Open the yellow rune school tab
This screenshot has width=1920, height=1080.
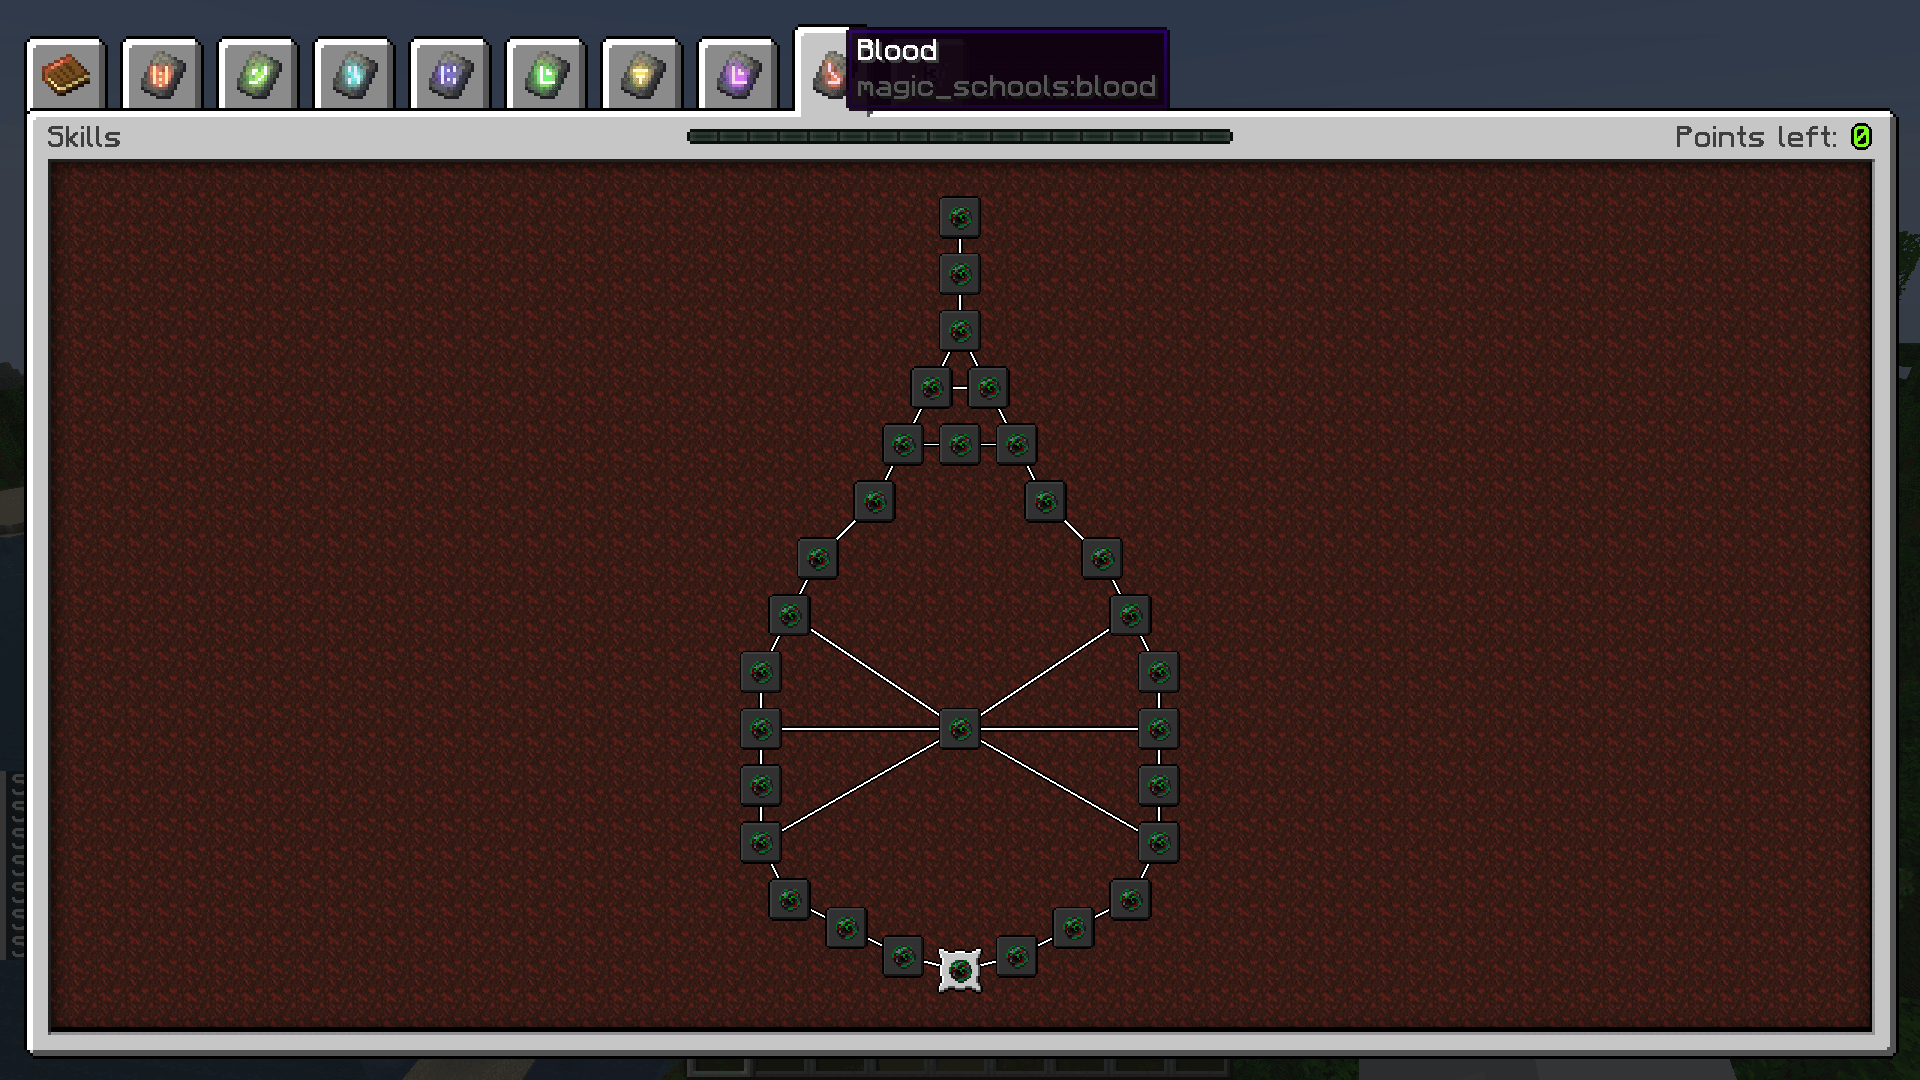coord(639,73)
